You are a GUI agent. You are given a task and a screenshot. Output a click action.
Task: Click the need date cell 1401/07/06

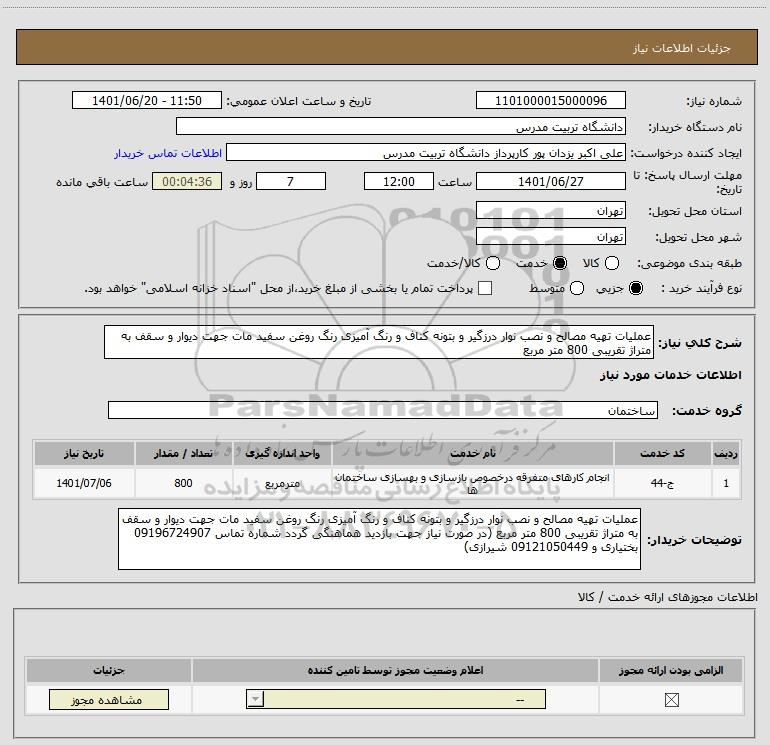click(84, 483)
